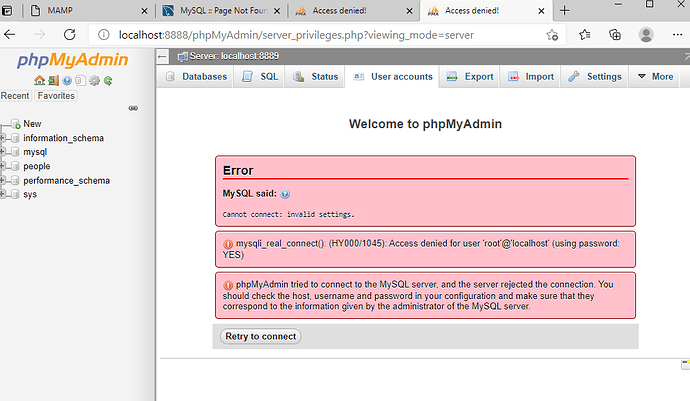
Task: Select the User accounts tab
Action: coord(393,77)
